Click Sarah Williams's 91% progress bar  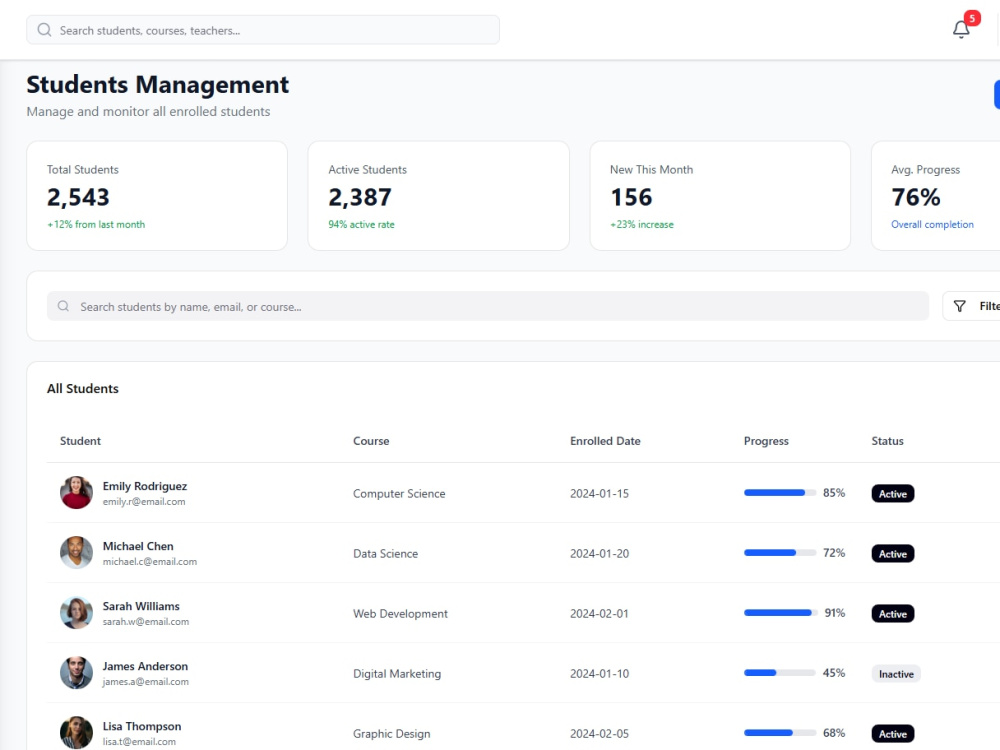(780, 612)
